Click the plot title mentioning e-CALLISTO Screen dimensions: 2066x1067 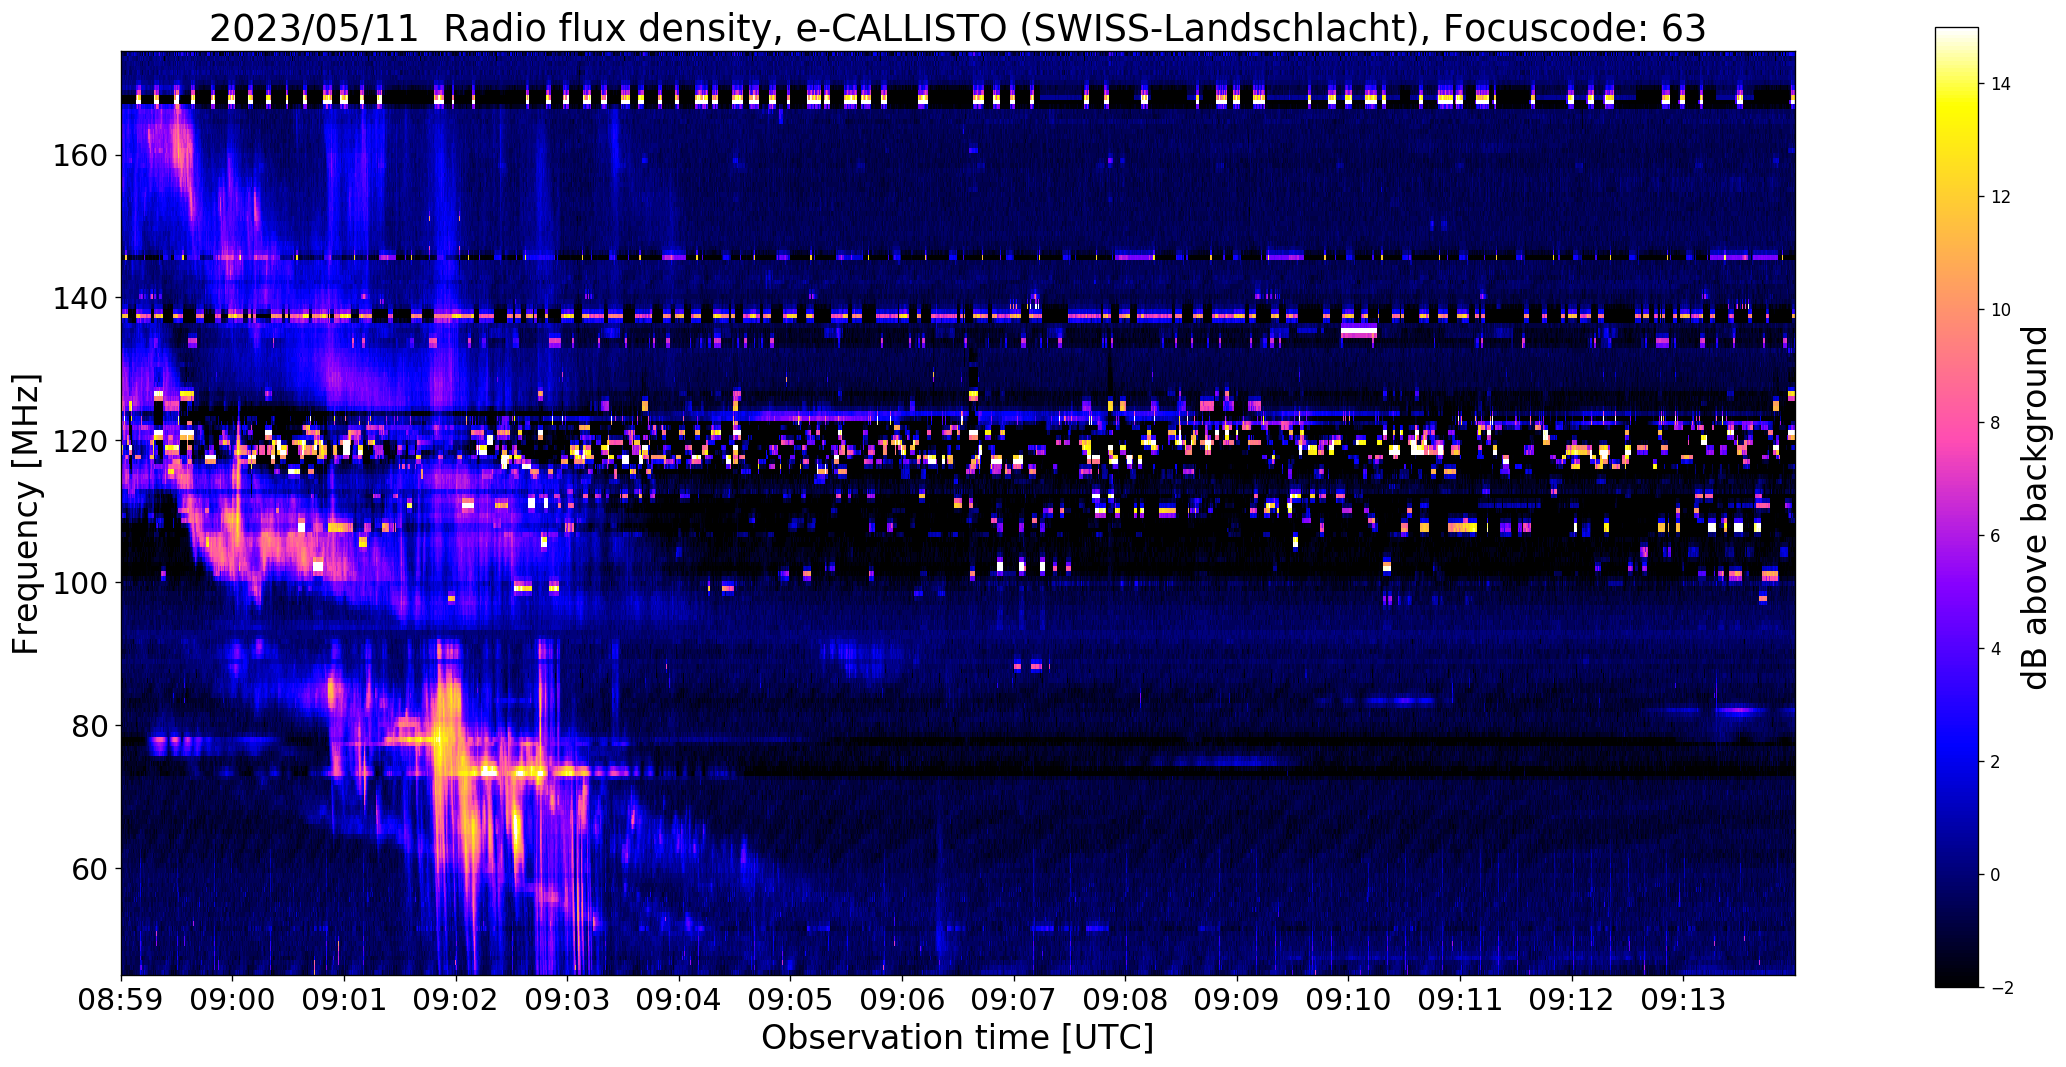957,29
